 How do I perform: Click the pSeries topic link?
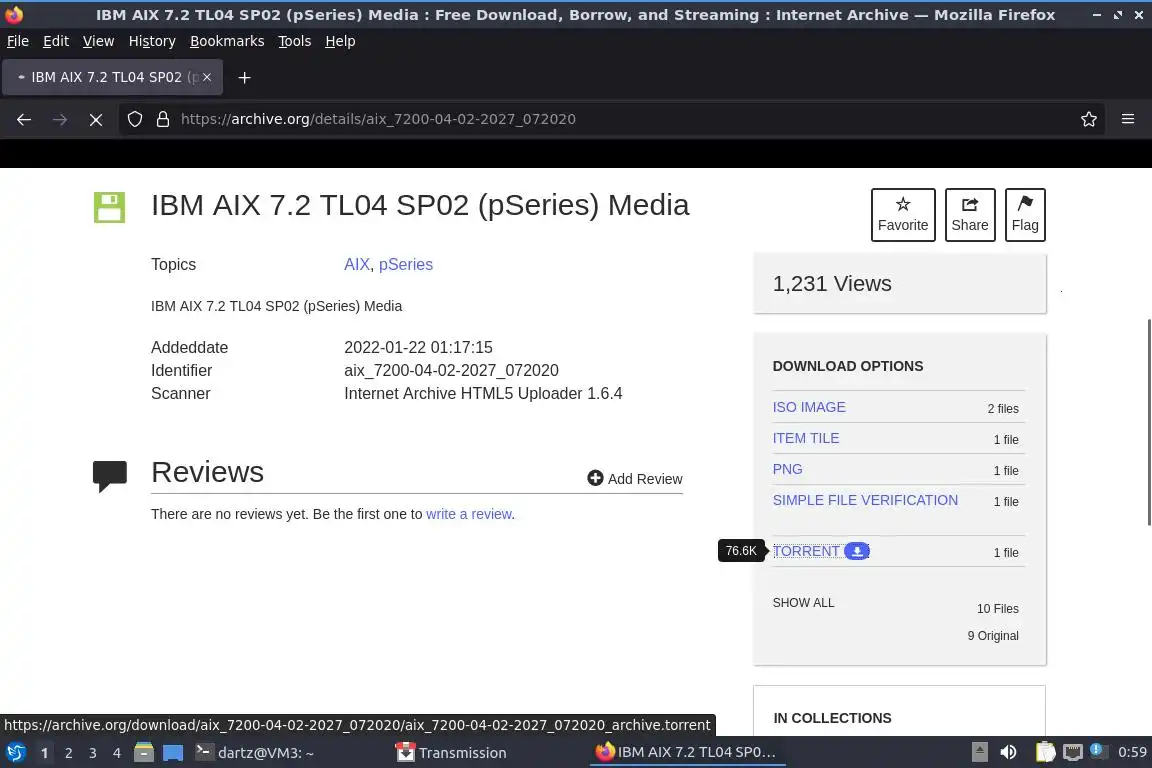[406, 265]
